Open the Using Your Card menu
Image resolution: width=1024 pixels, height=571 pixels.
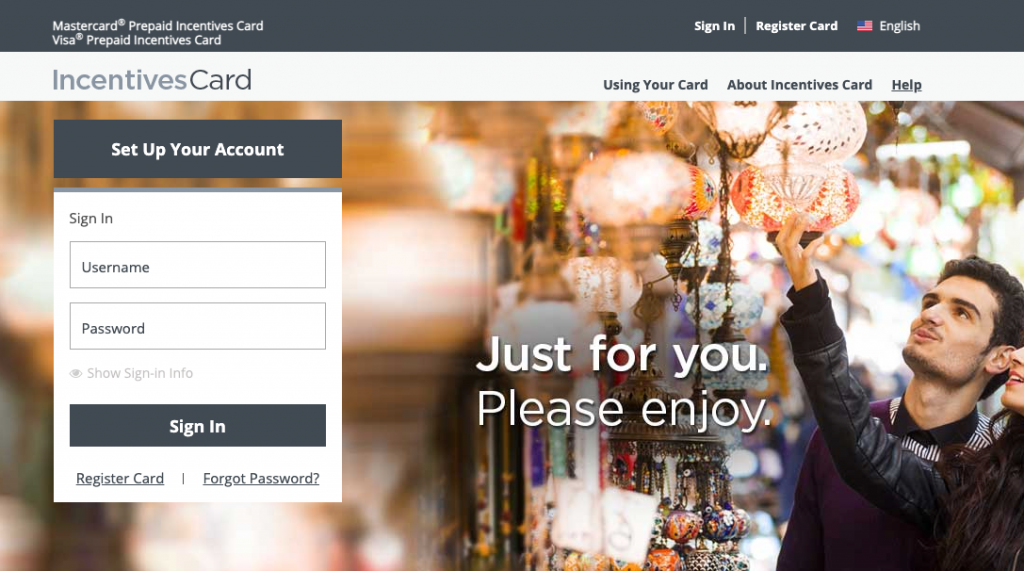click(x=655, y=85)
